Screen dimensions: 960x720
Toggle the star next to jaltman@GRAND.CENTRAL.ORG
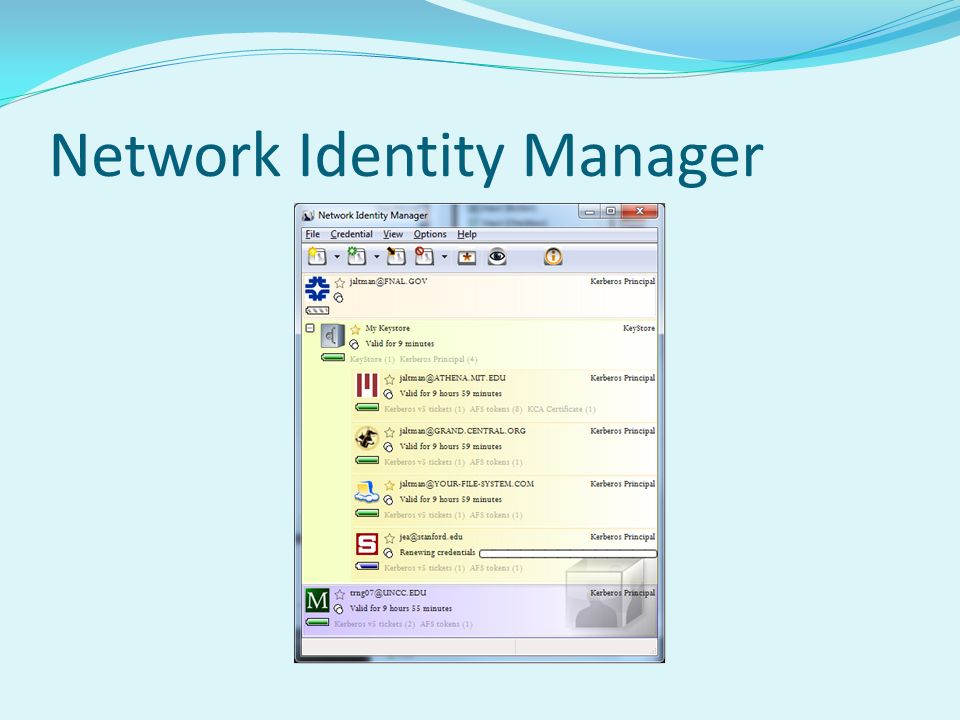(x=389, y=432)
